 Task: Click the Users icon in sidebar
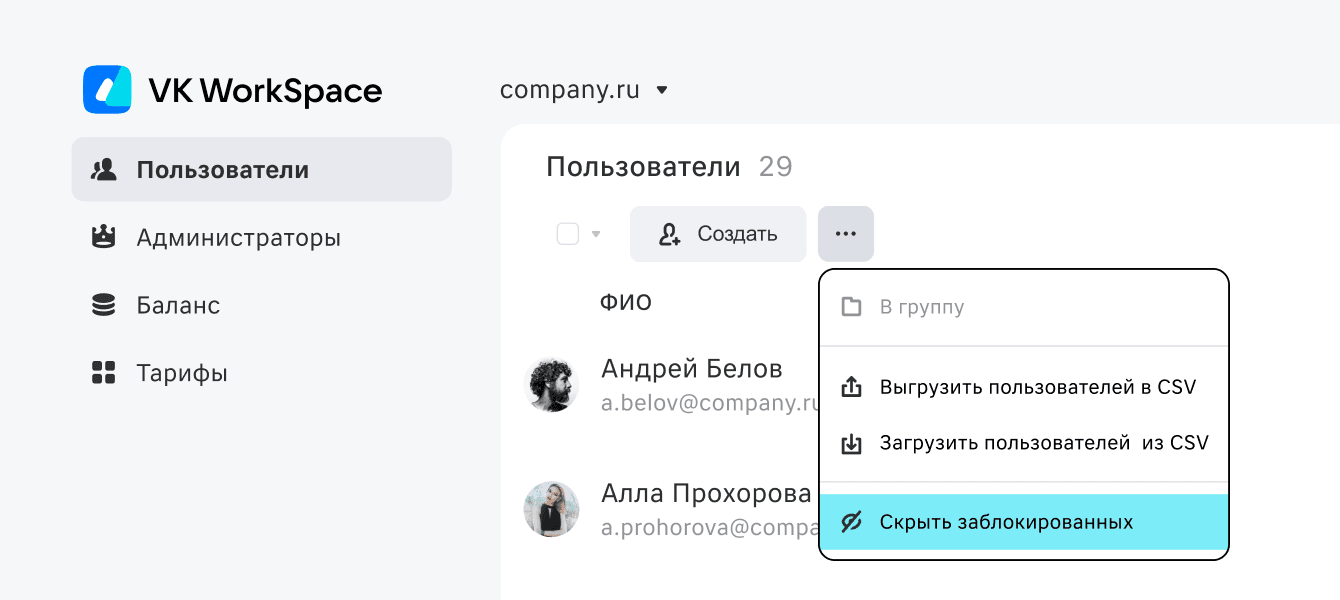103,170
